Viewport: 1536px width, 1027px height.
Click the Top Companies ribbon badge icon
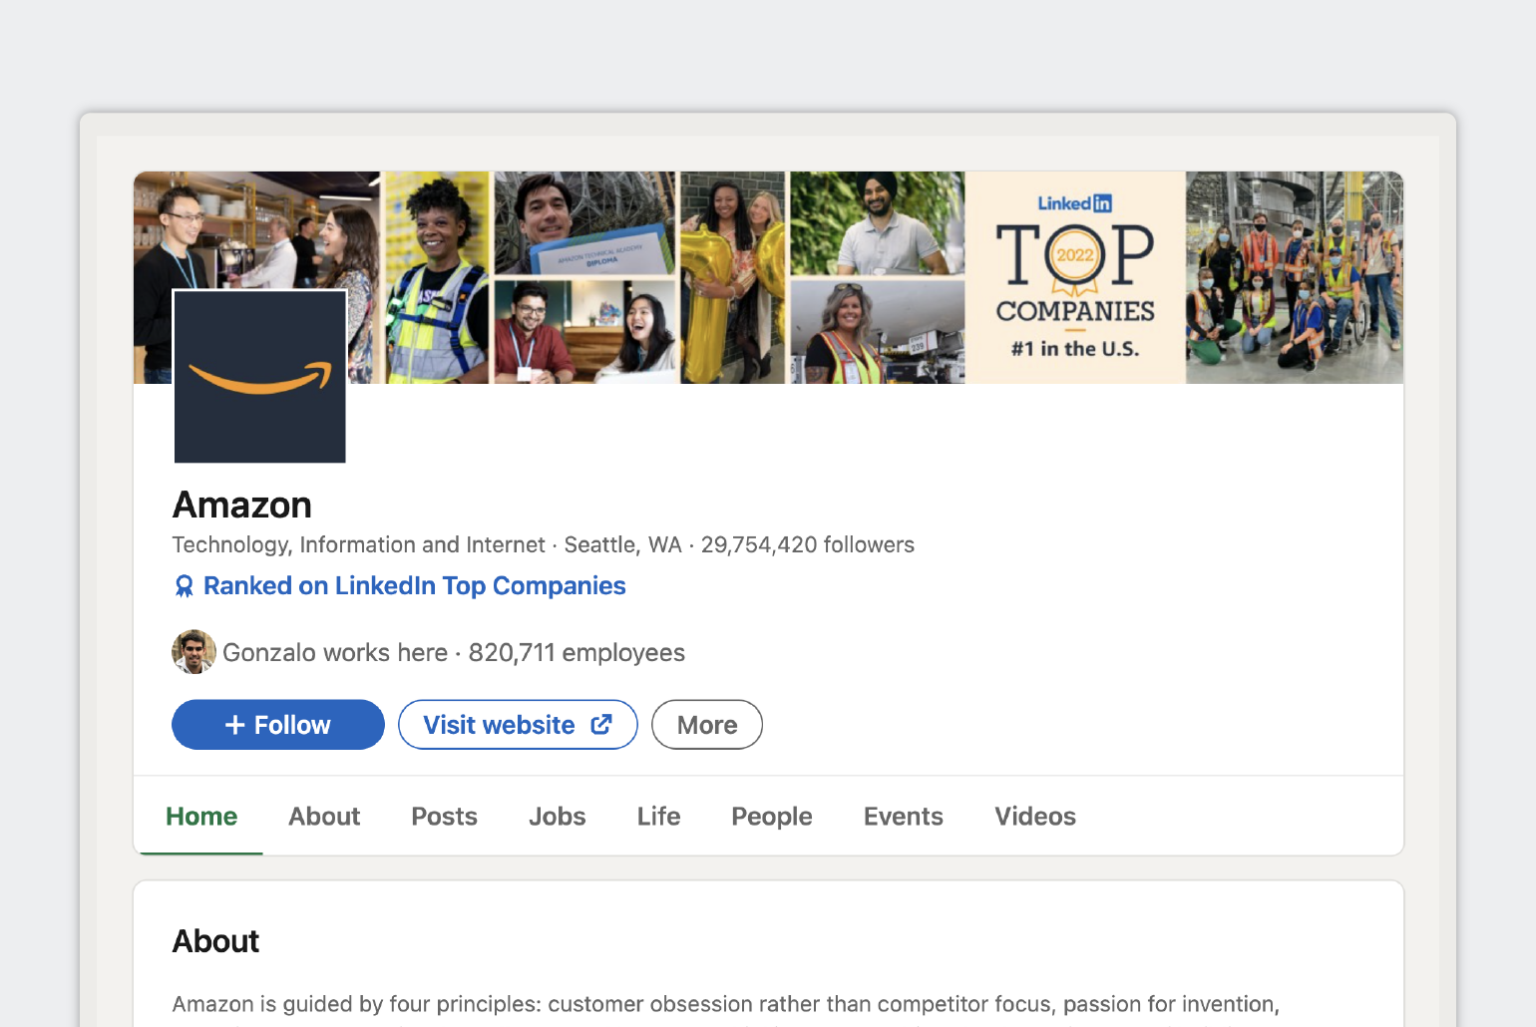tap(184, 586)
